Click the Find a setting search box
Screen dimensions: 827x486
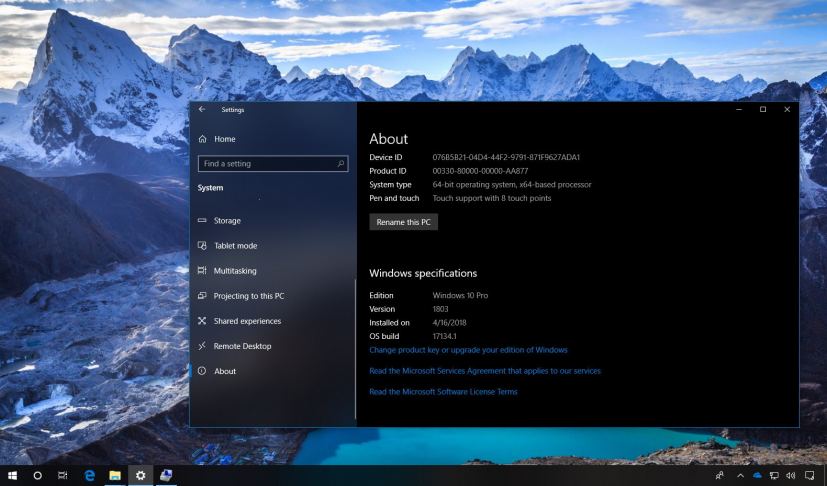click(273, 164)
